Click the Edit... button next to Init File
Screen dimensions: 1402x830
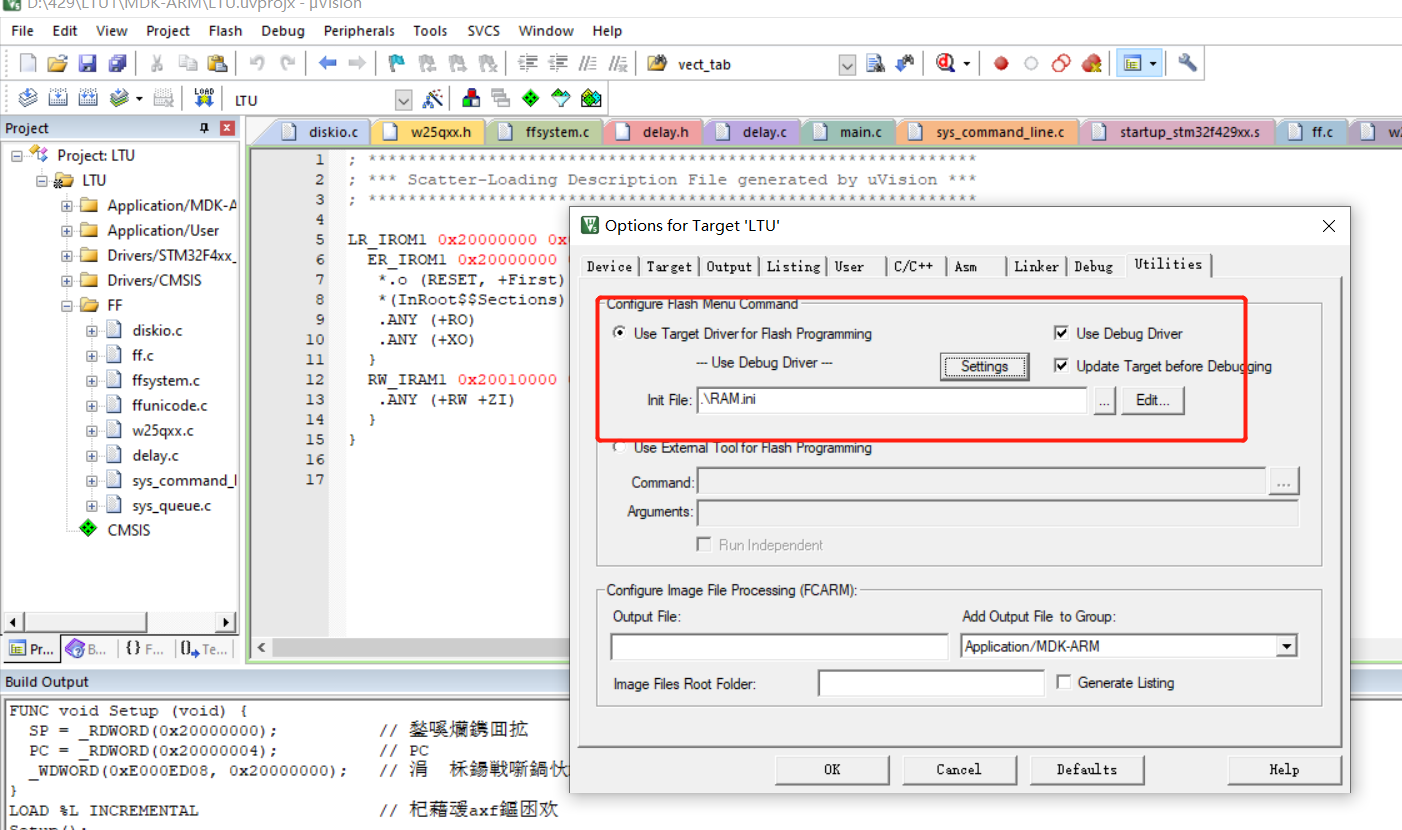(x=1152, y=400)
